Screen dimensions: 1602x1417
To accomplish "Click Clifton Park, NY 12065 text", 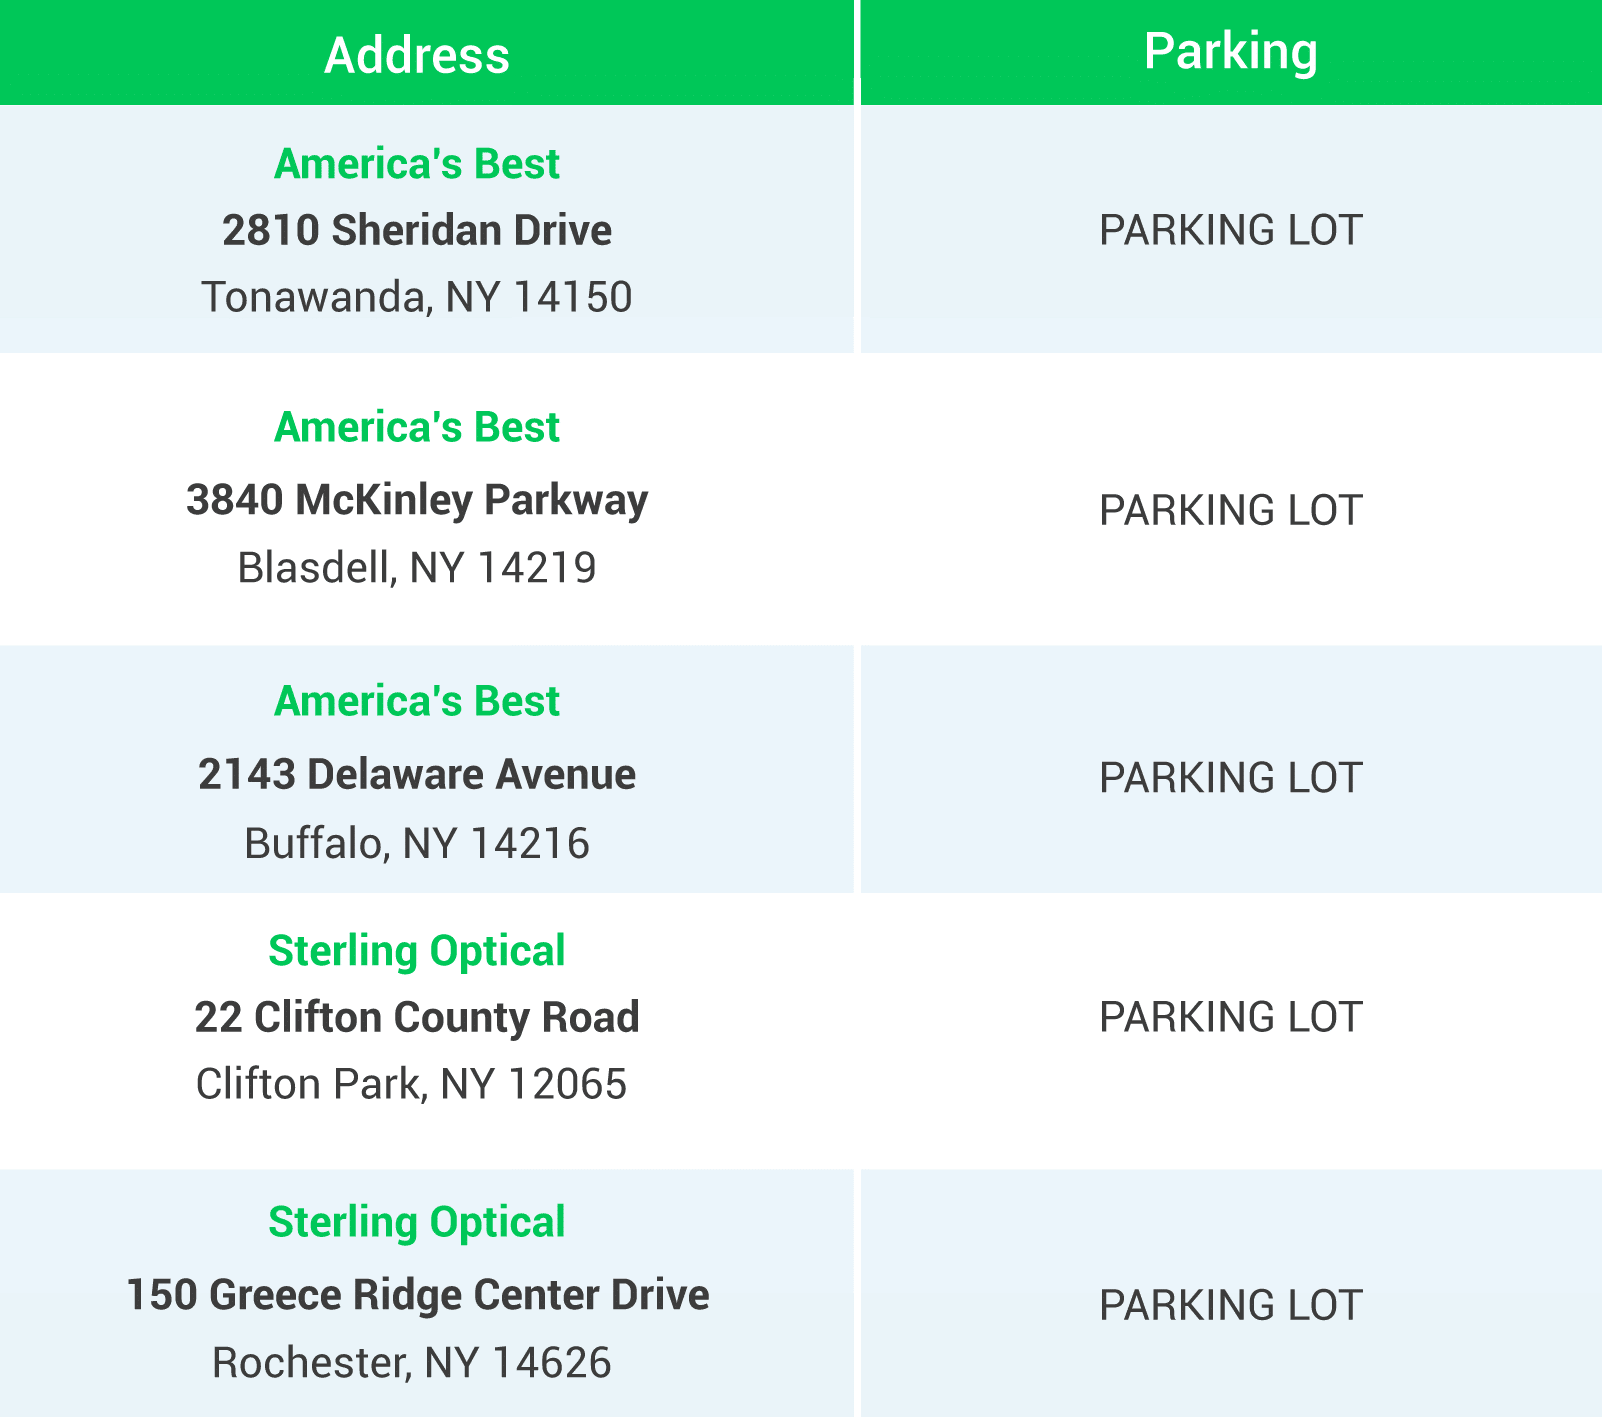I will 411,1084.
